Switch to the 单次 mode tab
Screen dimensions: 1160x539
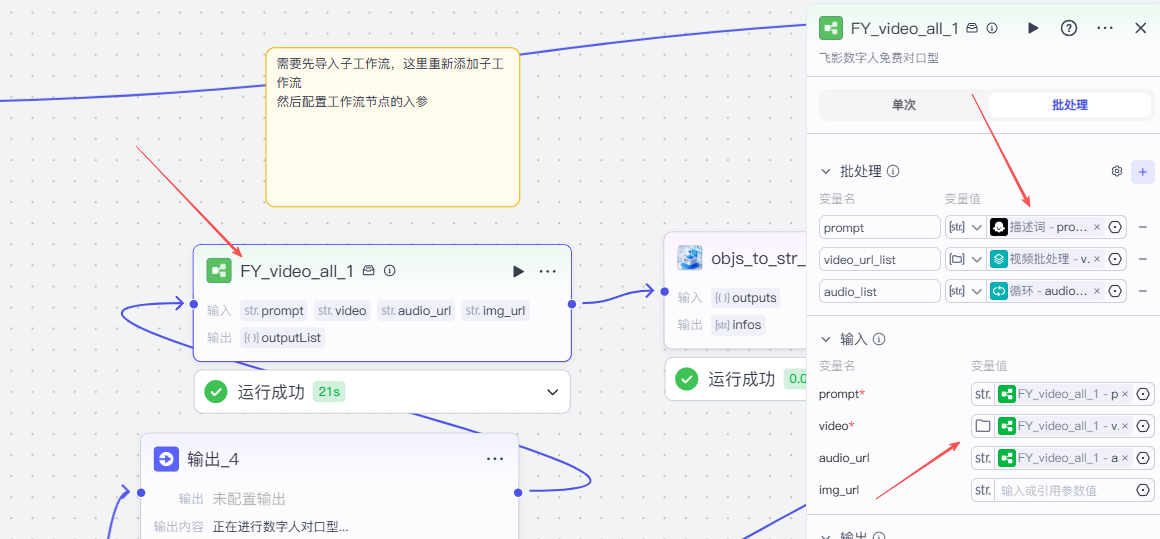903,105
